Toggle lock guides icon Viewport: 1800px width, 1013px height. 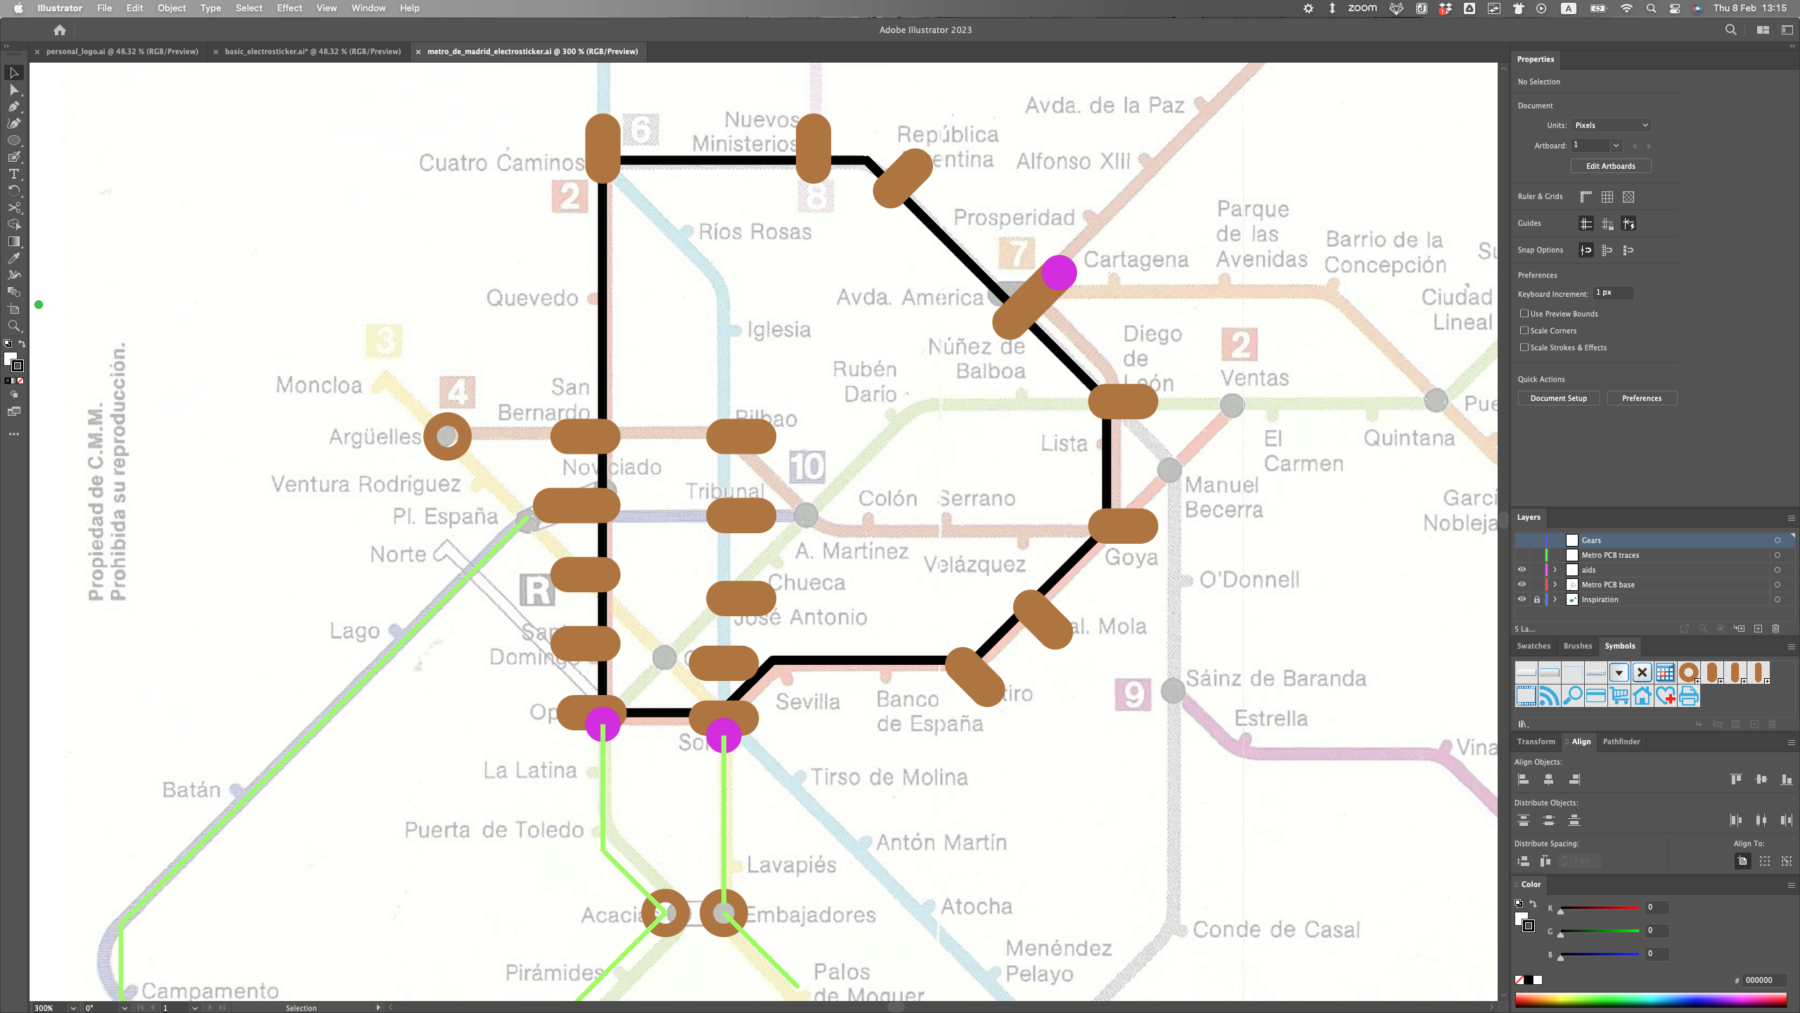[1607, 224]
